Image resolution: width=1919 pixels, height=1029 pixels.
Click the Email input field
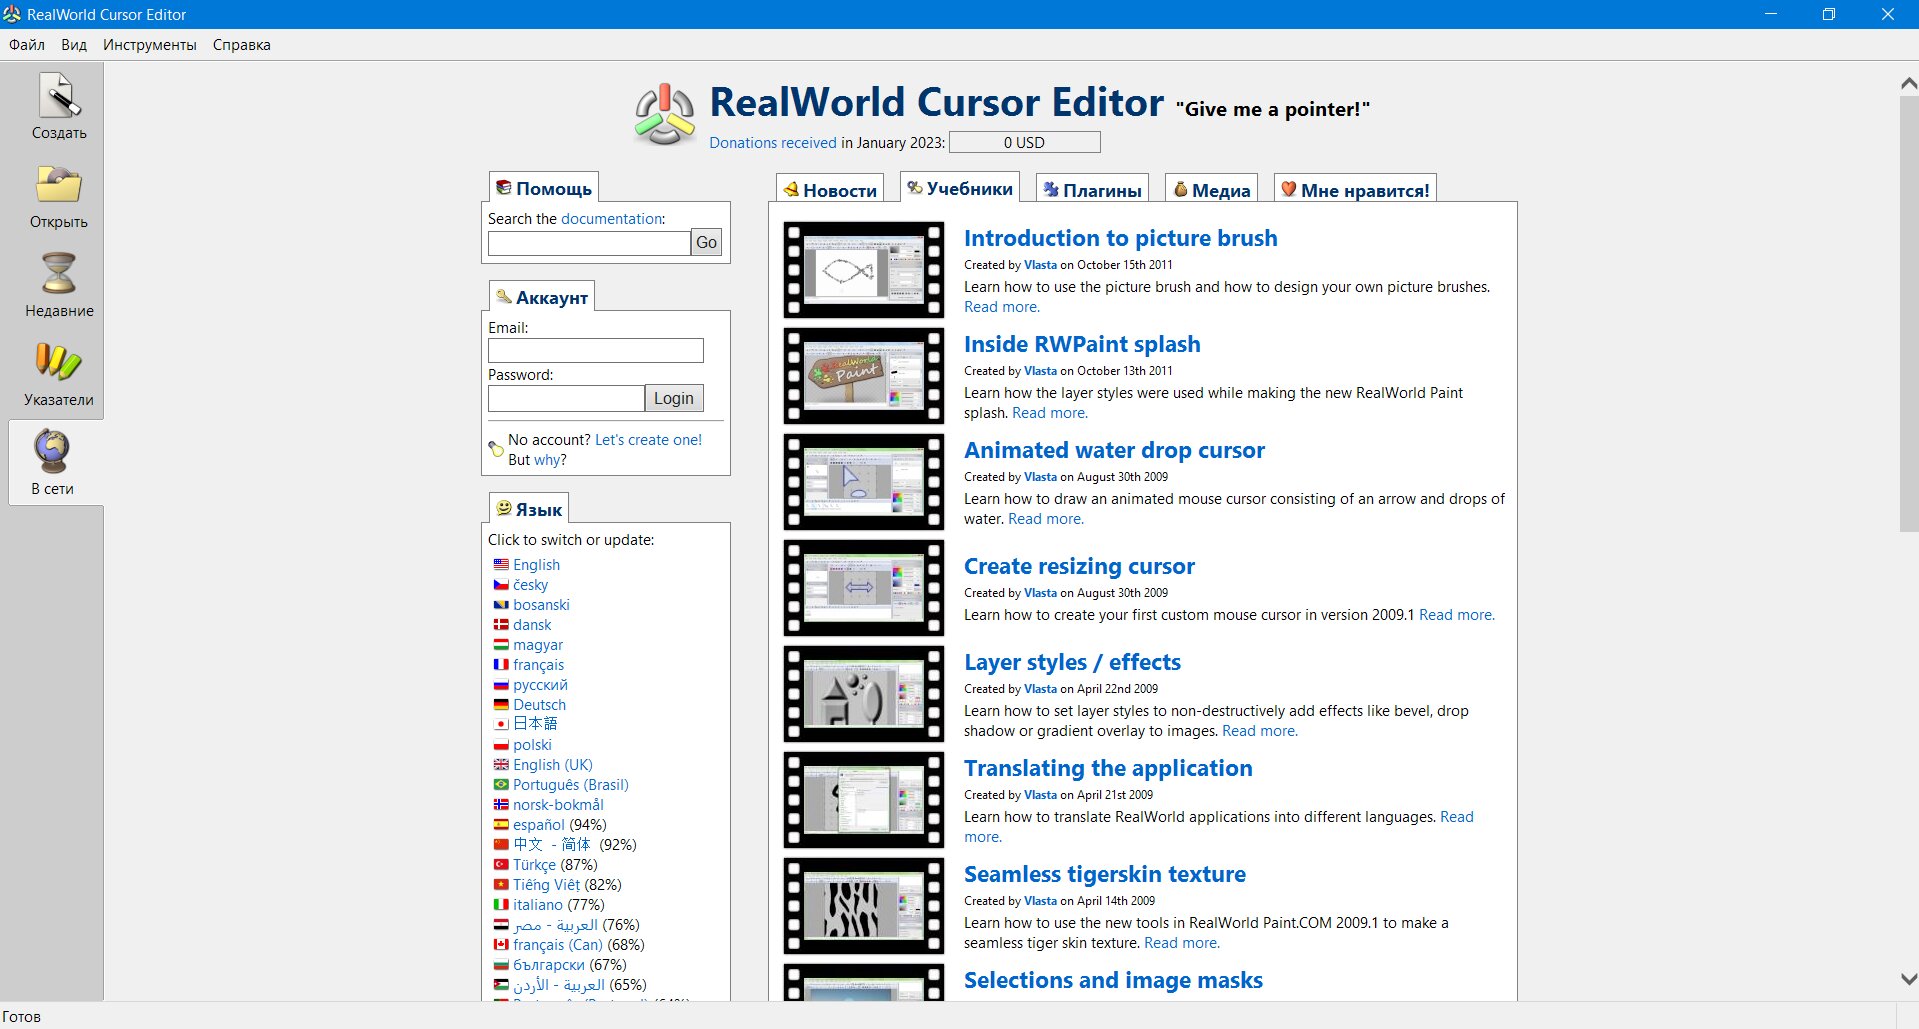tap(596, 350)
